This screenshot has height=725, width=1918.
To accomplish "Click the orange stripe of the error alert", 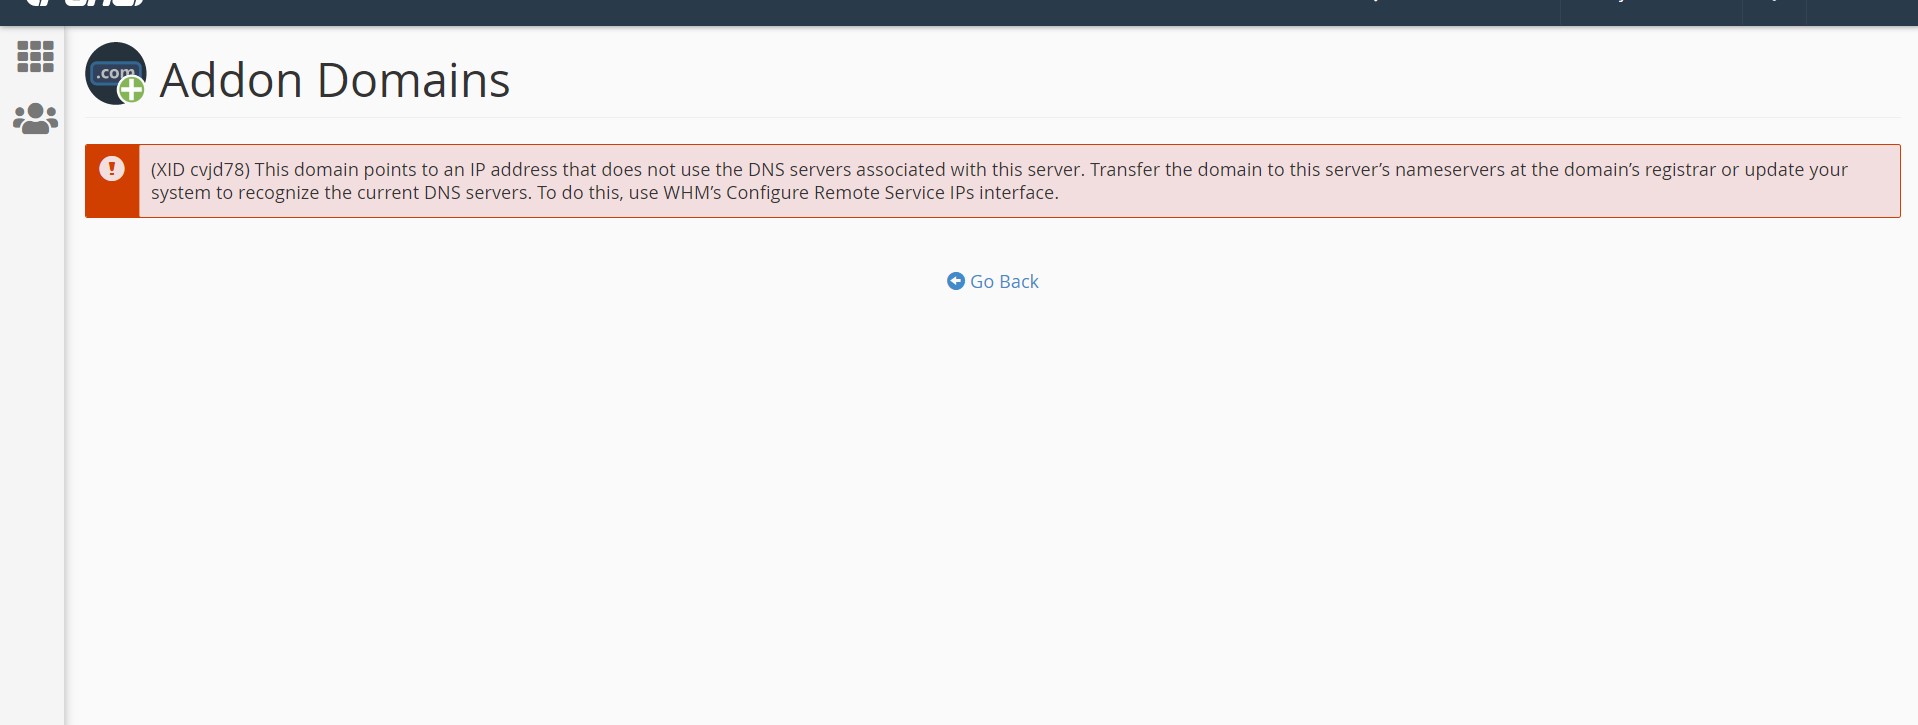I will 112,181.
